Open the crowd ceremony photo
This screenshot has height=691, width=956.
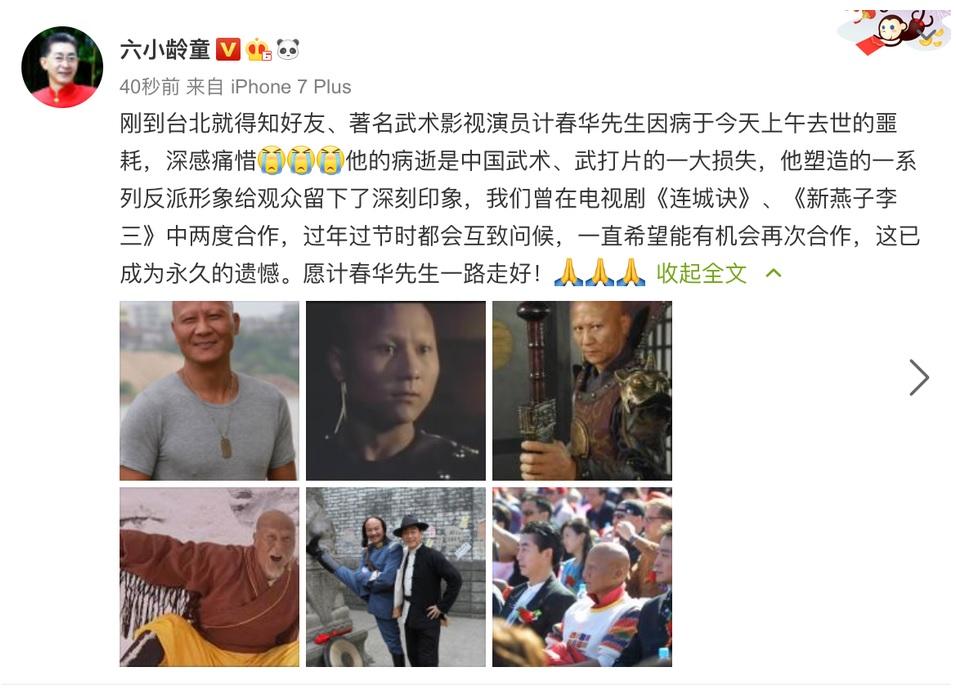coord(582,577)
